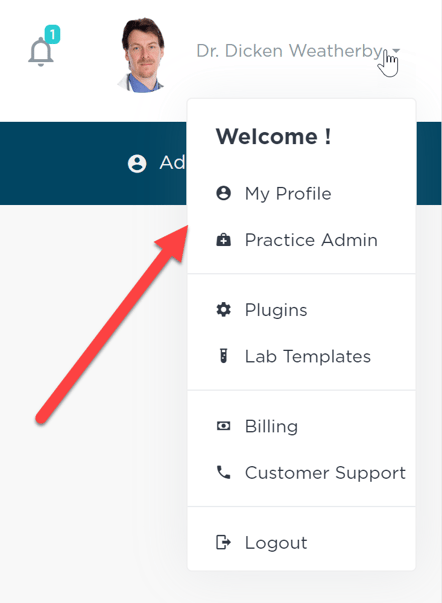
Task: Click the Dr. Dicken Weatherby name
Action: [289, 51]
